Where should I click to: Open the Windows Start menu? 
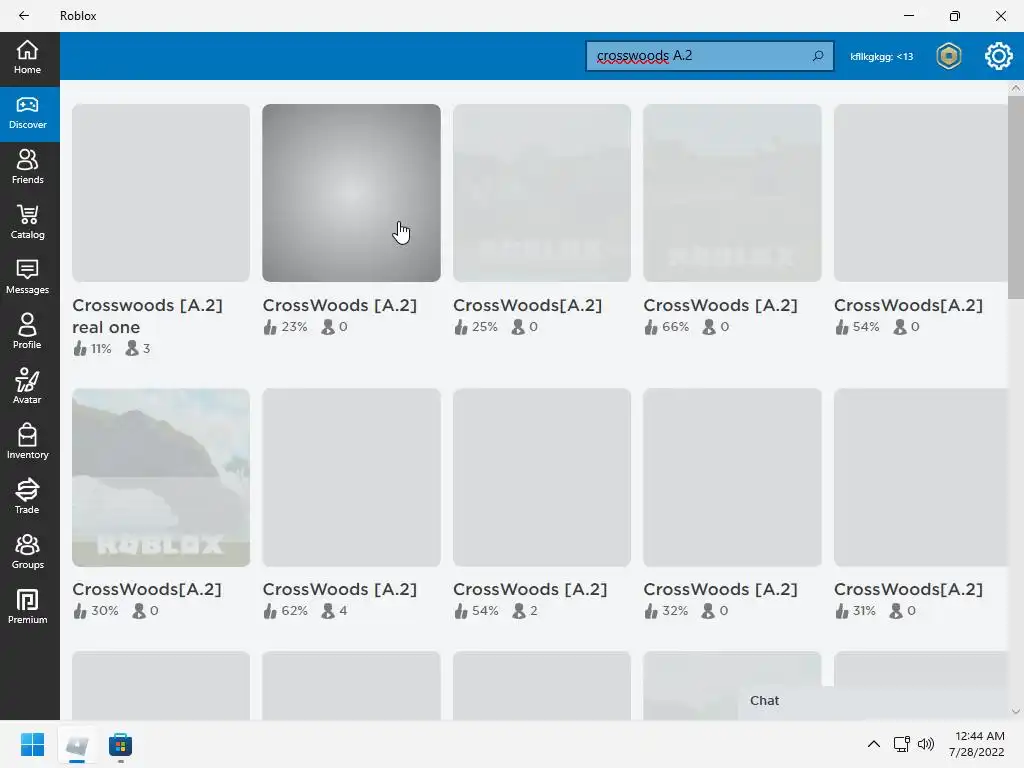point(32,744)
